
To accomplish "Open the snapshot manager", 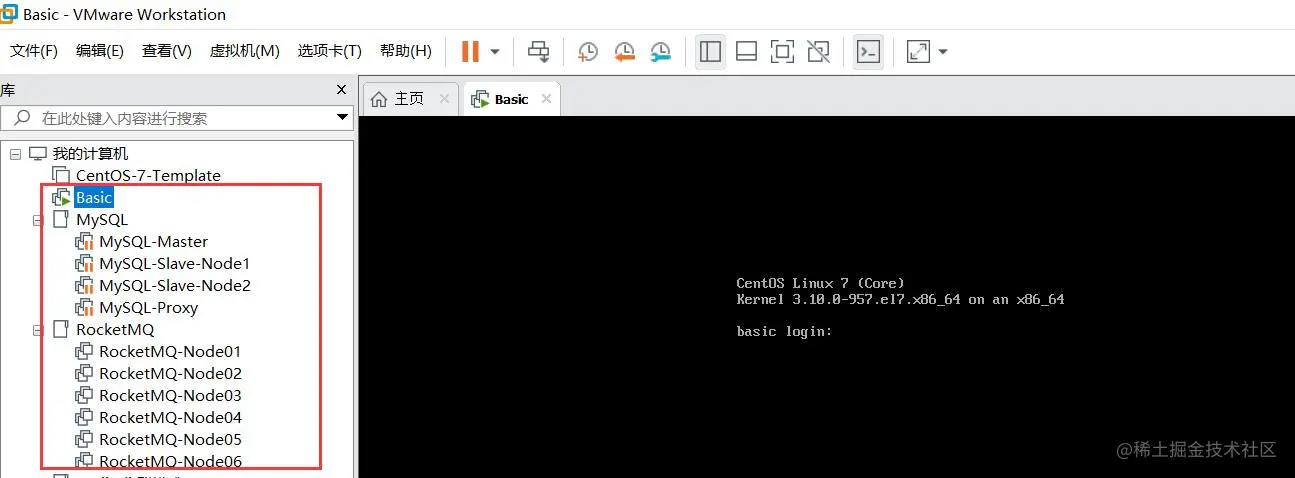I will (661, 51).
